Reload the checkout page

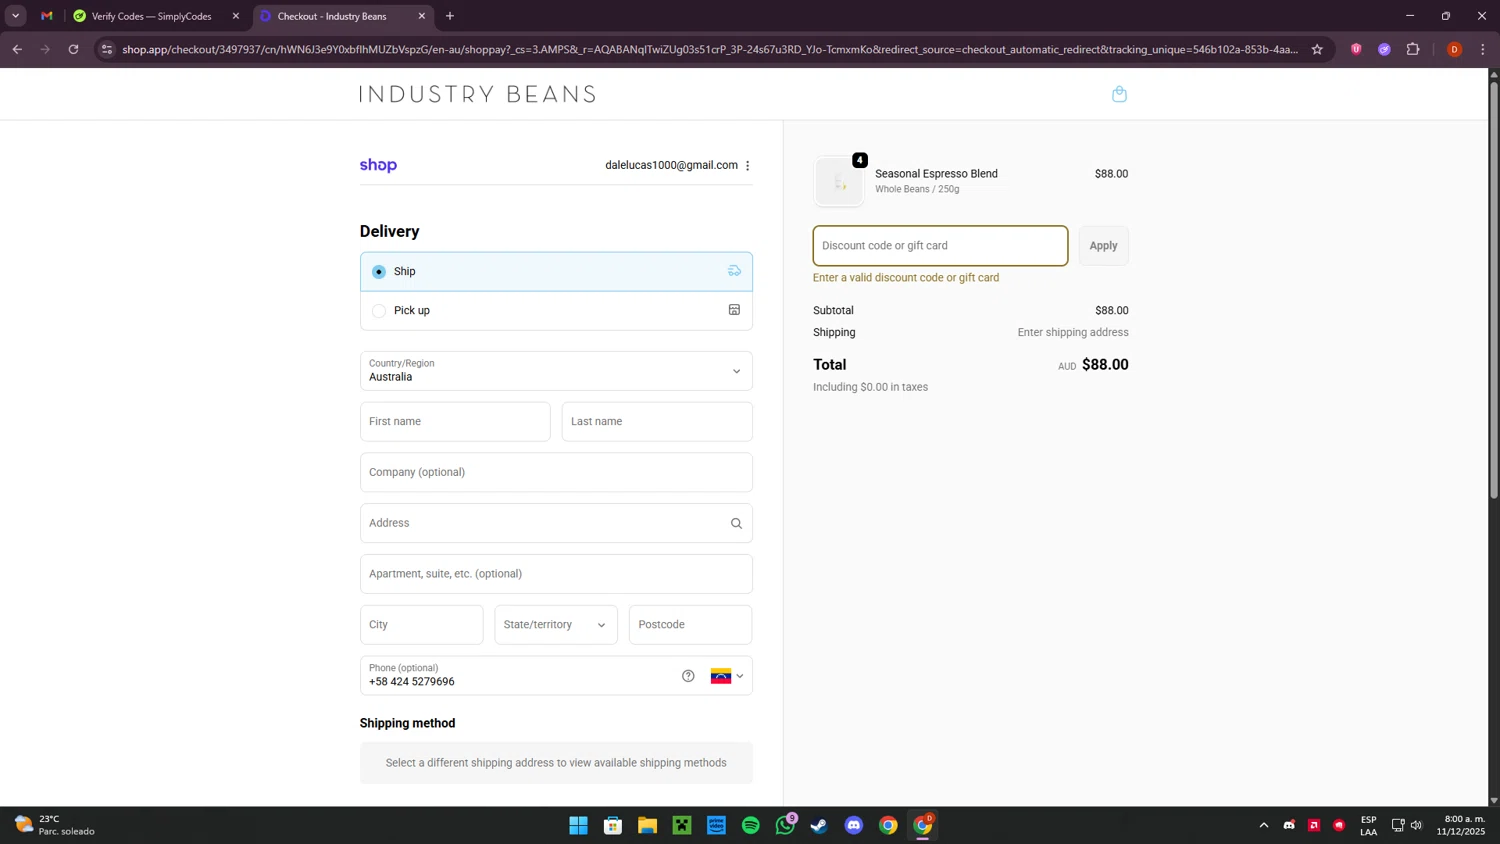pyautogui.click(x=73, y=49)
